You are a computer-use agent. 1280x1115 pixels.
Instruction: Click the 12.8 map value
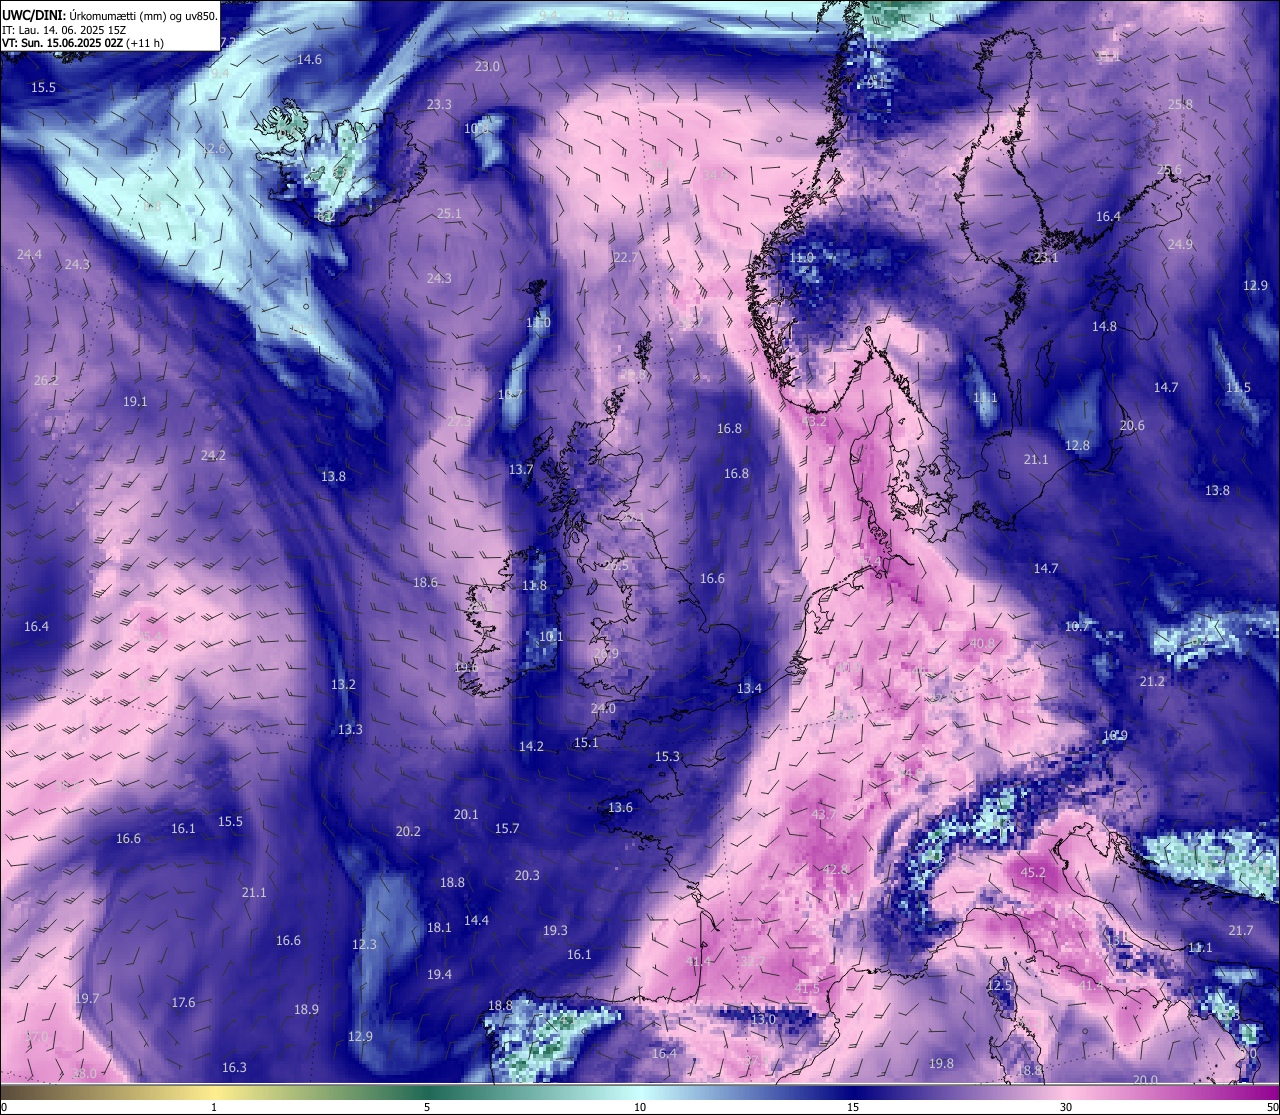(1077, 446)
